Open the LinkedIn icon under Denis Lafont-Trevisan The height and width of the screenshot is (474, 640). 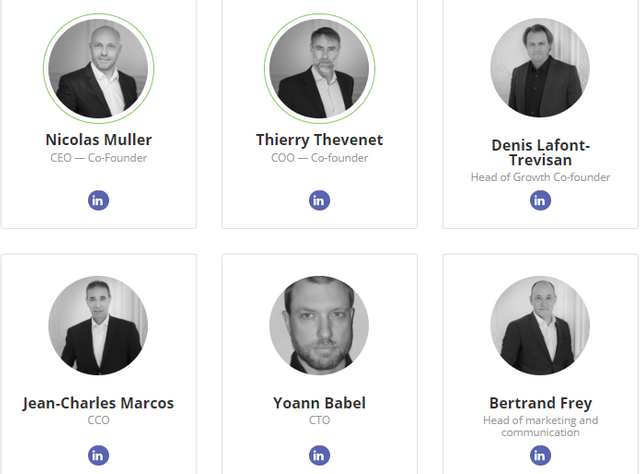[x=540, y=200]
